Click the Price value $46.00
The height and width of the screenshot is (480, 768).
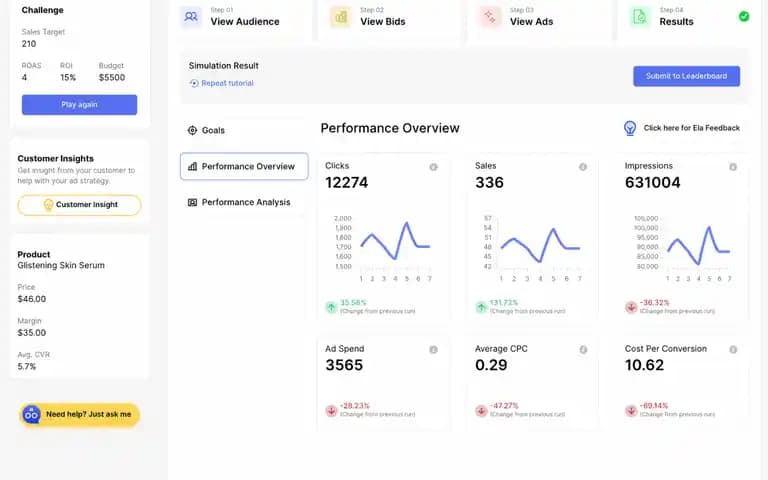pos(32,299)
